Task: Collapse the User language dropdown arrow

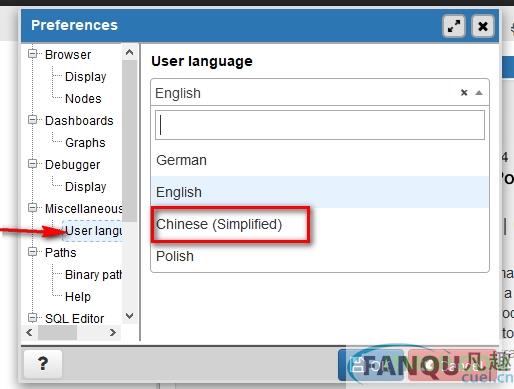Action: click(479, 93)
